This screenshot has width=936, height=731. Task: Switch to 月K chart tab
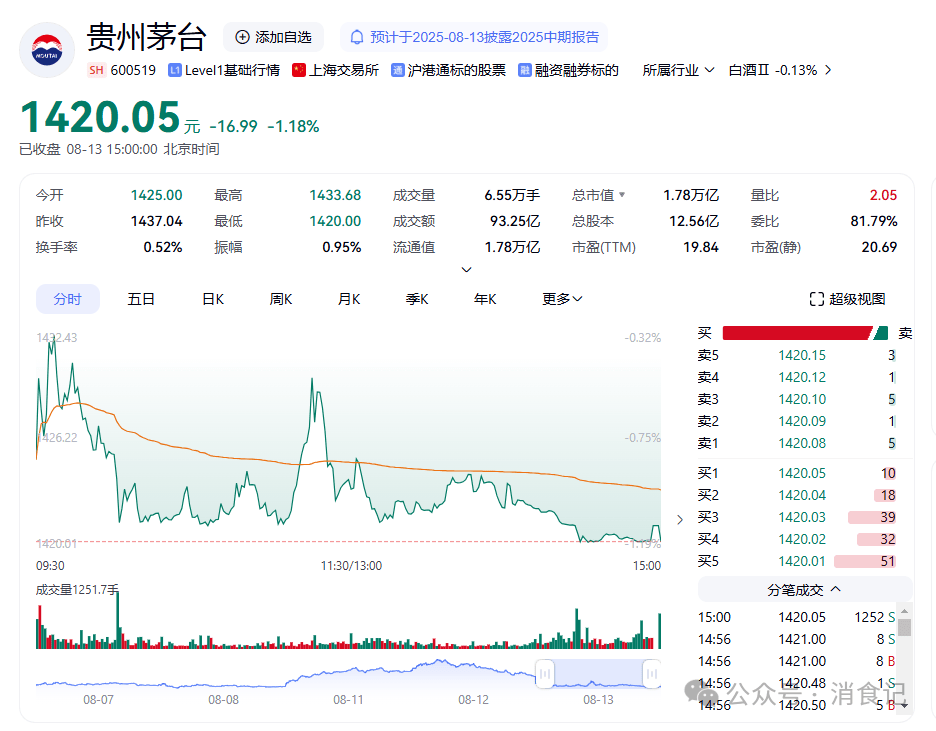click(349, 299)
